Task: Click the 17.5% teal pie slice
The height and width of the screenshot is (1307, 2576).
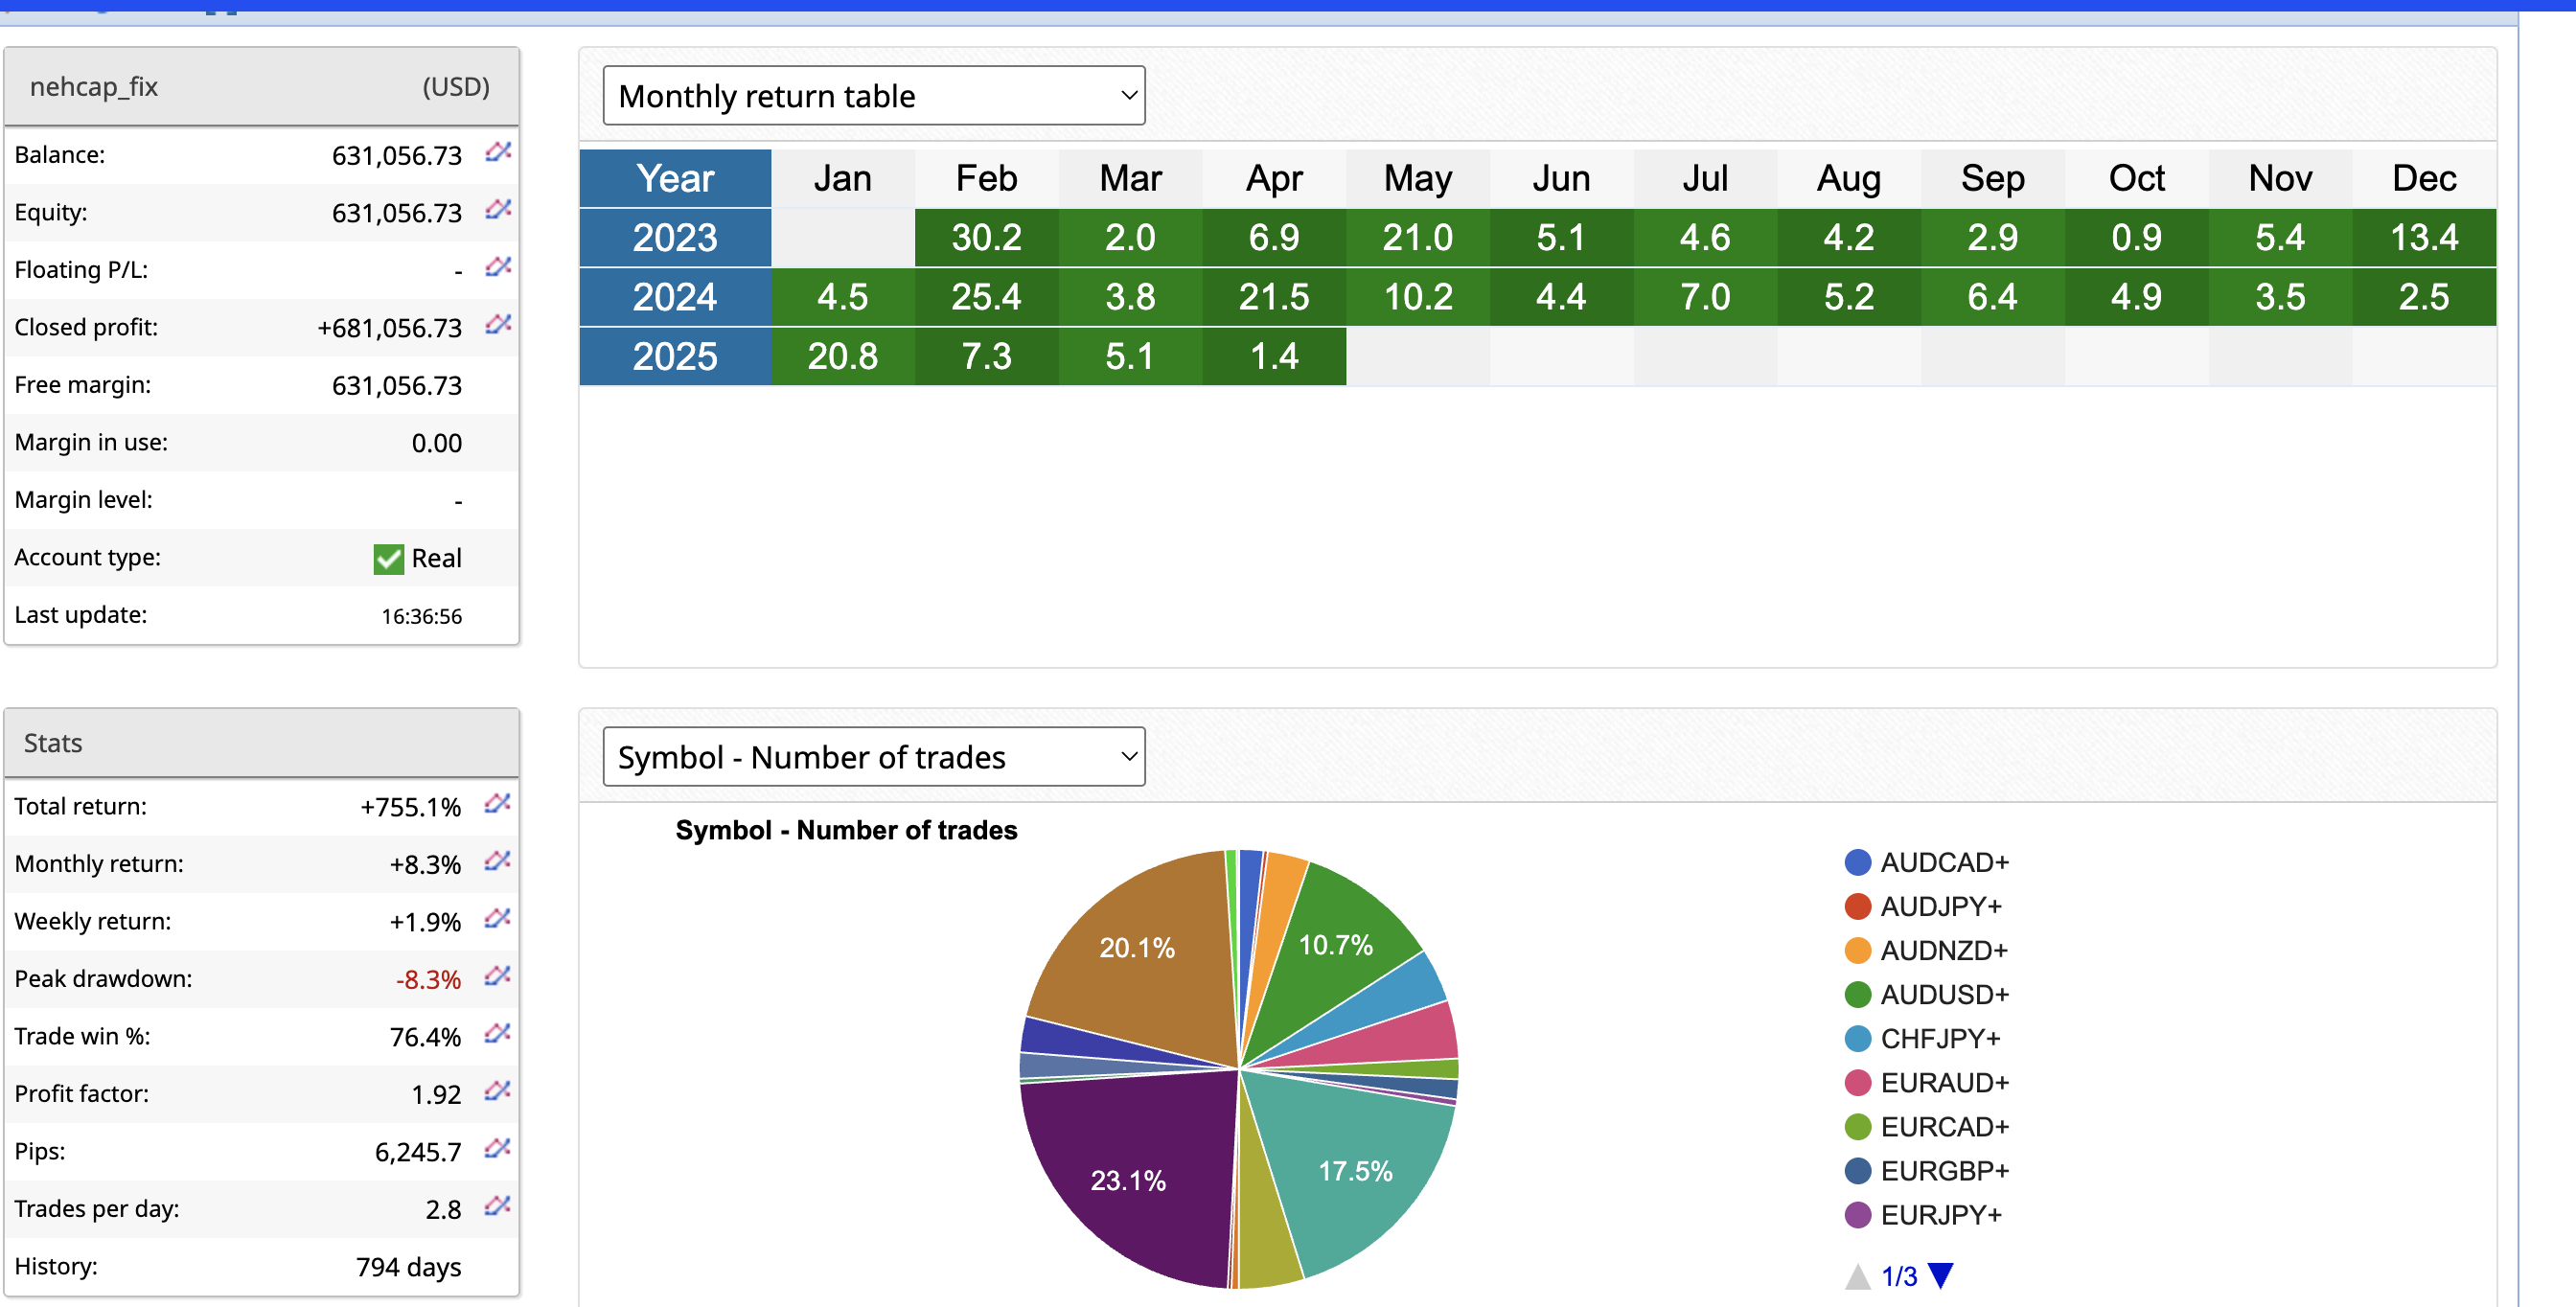Action: click(x=1354, y=1170)
